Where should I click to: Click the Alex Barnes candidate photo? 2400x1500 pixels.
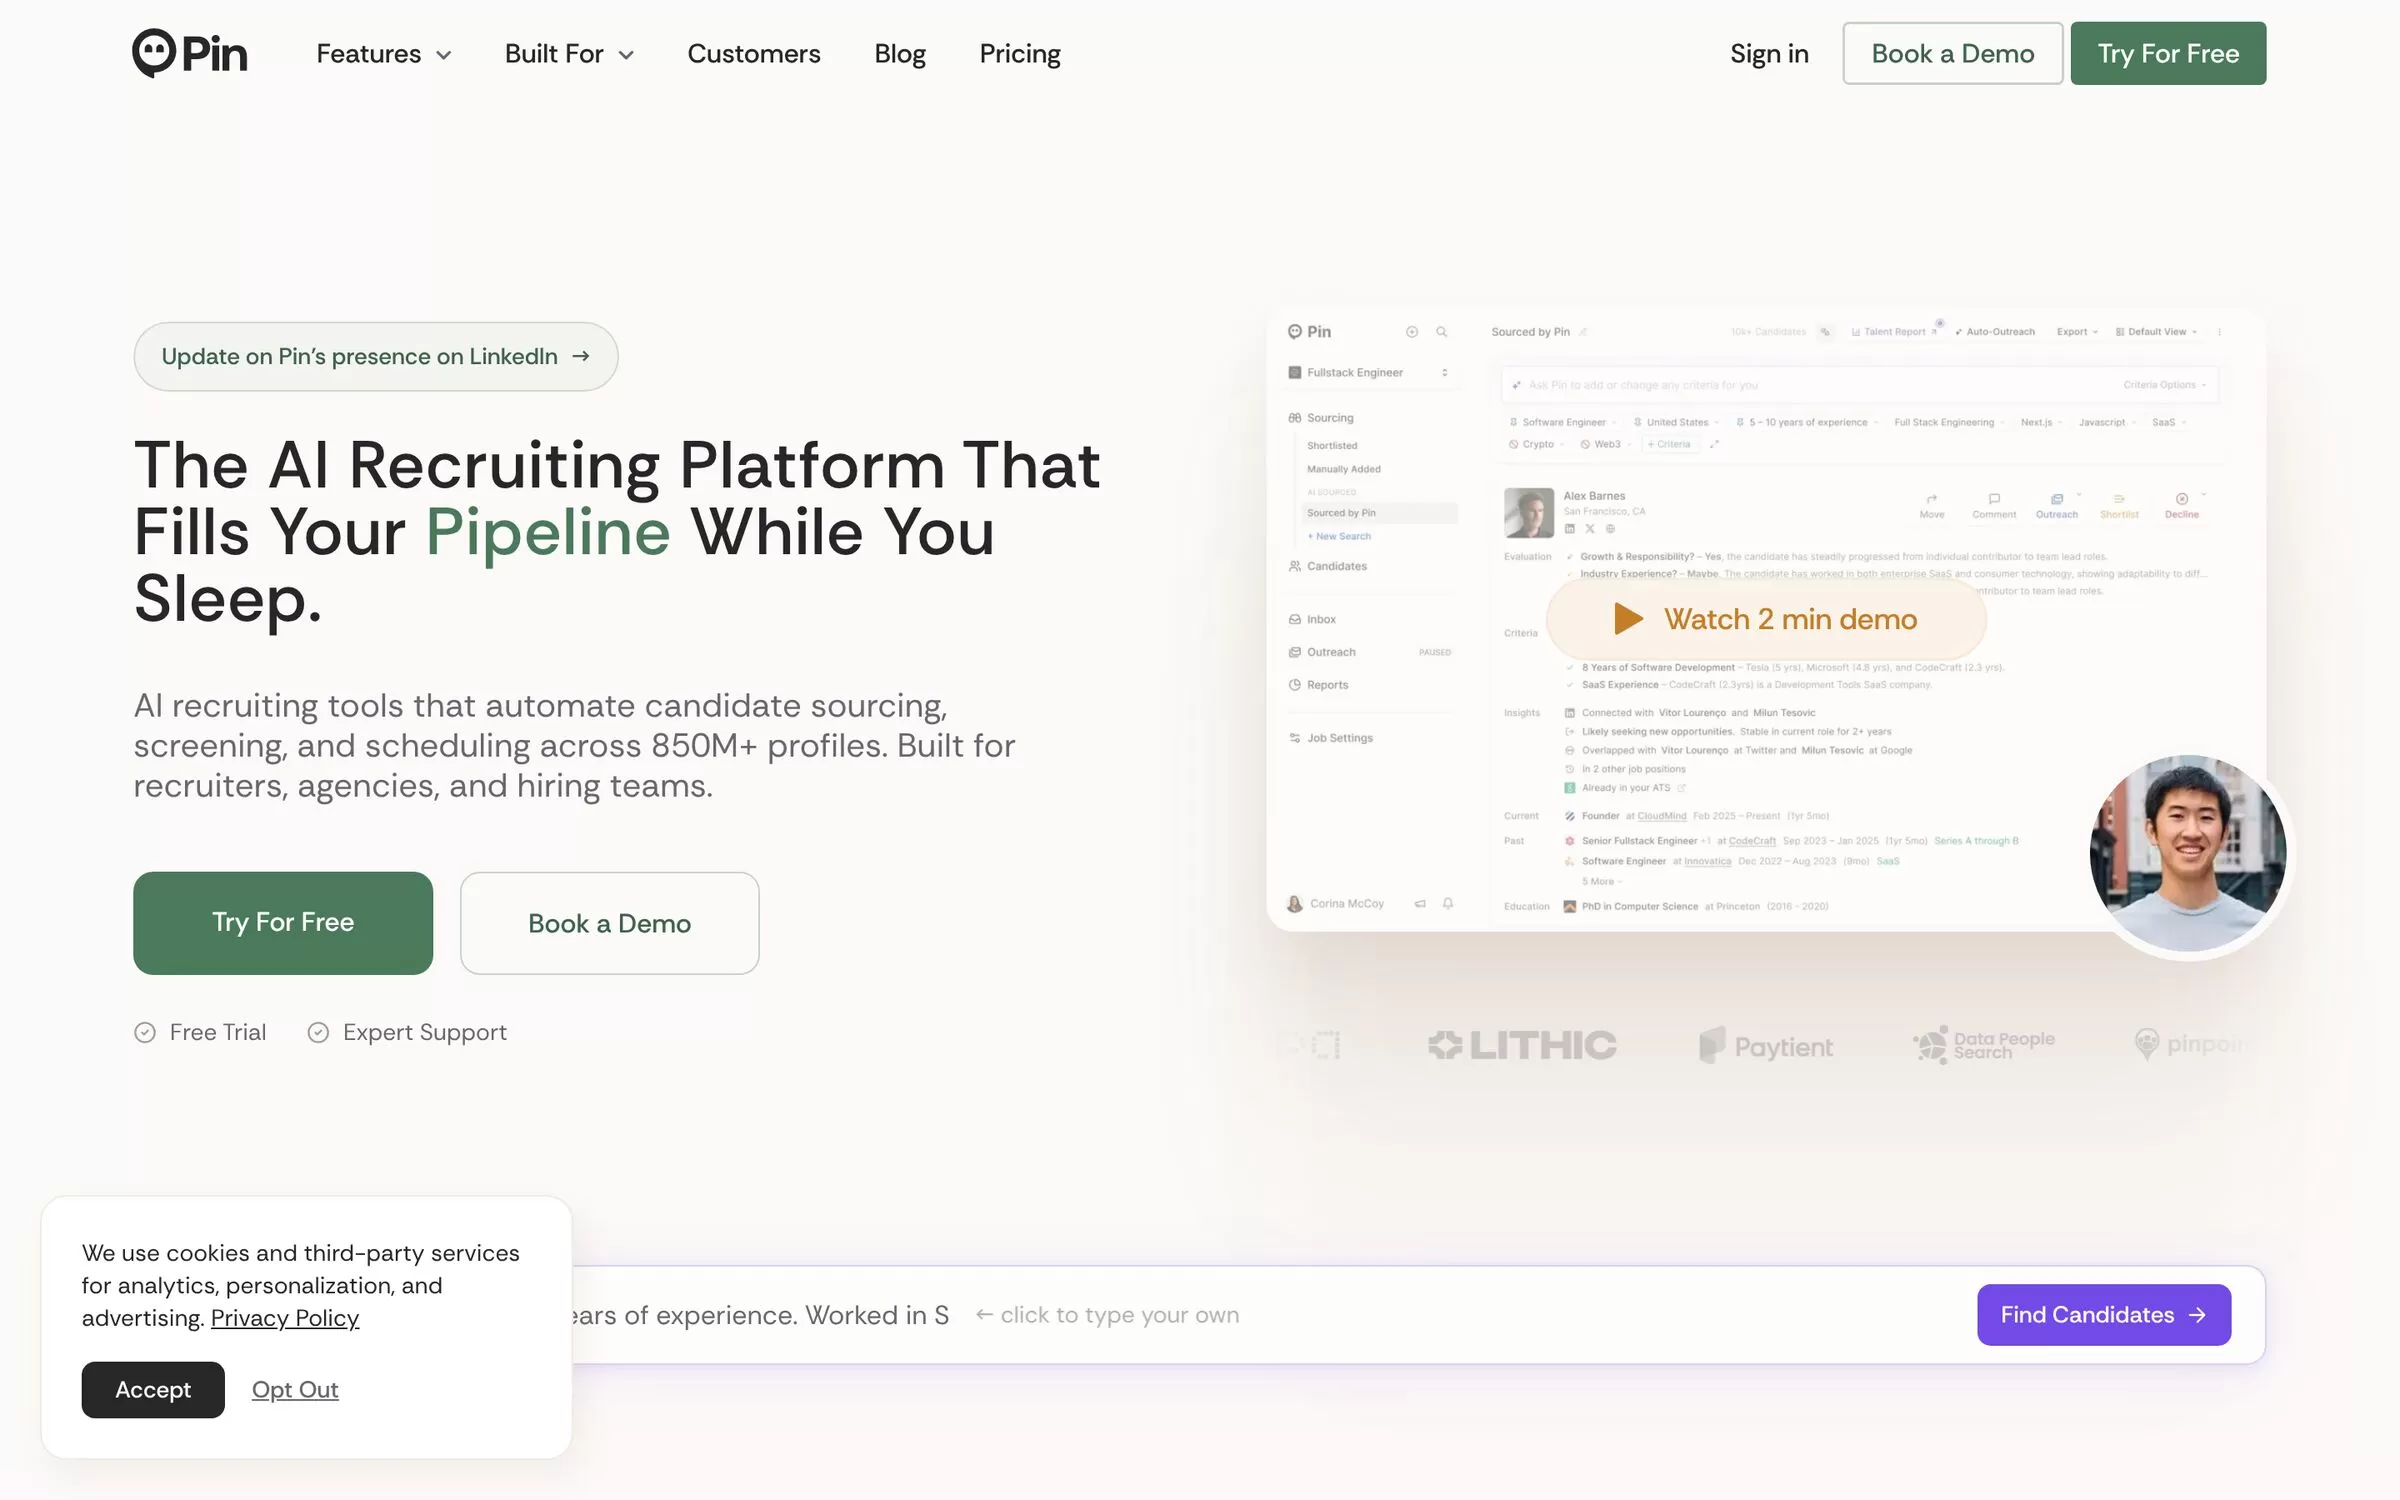coord(1528,512)
